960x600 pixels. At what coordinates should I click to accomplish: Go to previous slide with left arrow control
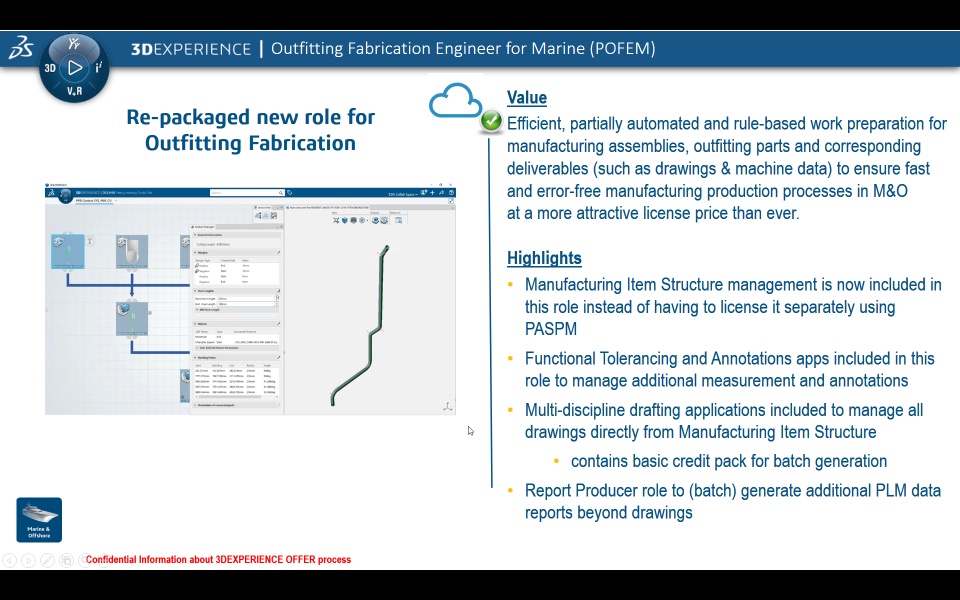tap(9, 560)
